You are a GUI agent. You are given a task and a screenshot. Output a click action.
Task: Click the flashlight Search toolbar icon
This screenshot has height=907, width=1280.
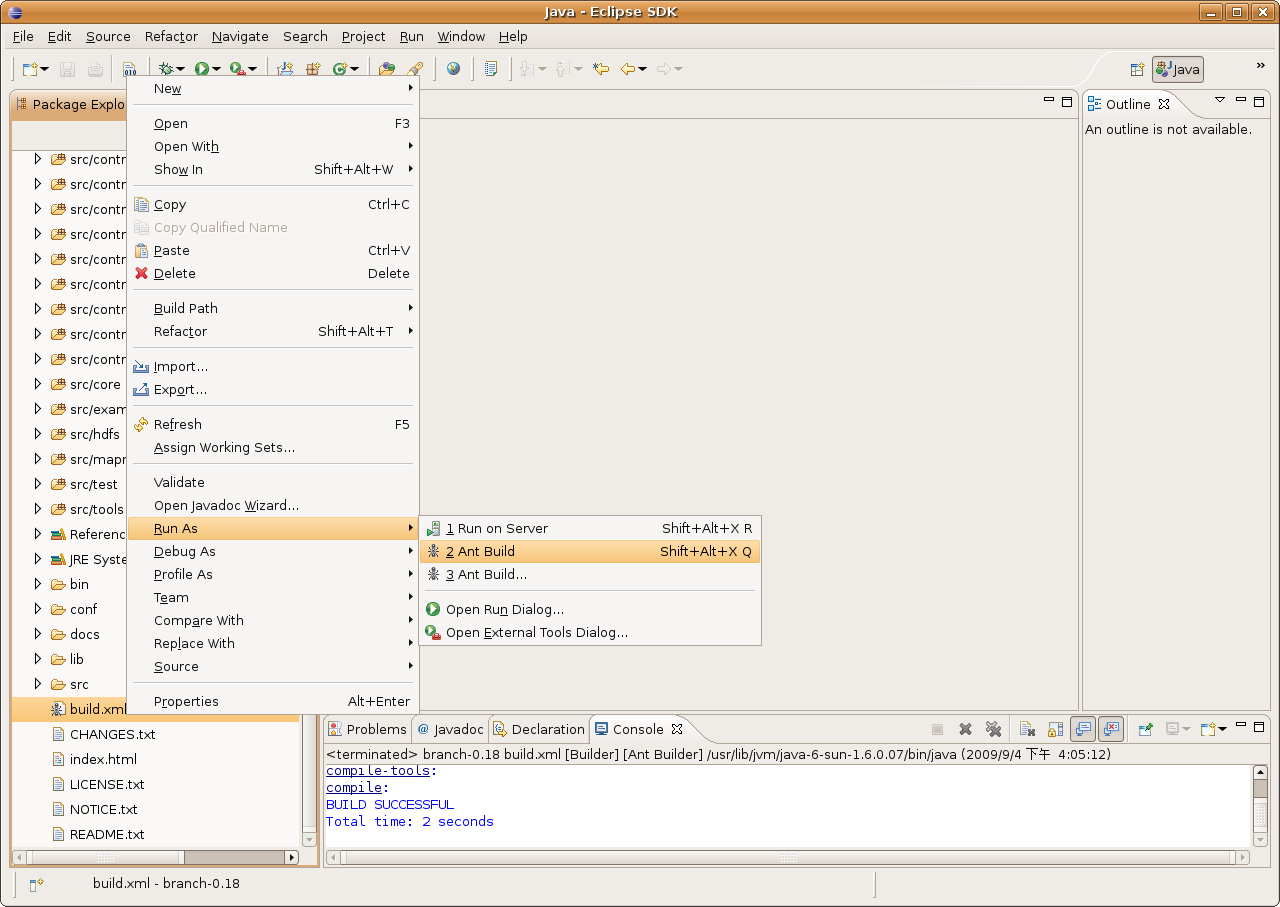415,69
